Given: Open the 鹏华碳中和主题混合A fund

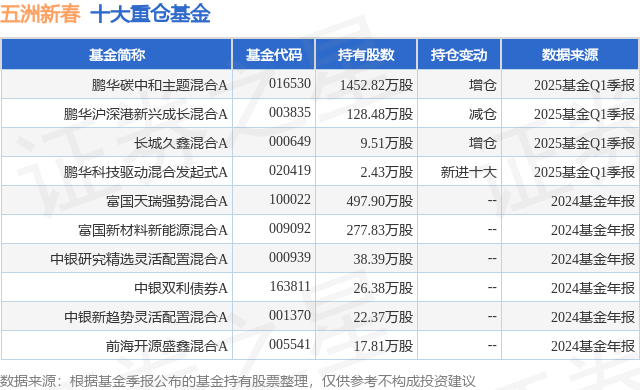Looking at the screenshot, I should (x=159, y=85).
